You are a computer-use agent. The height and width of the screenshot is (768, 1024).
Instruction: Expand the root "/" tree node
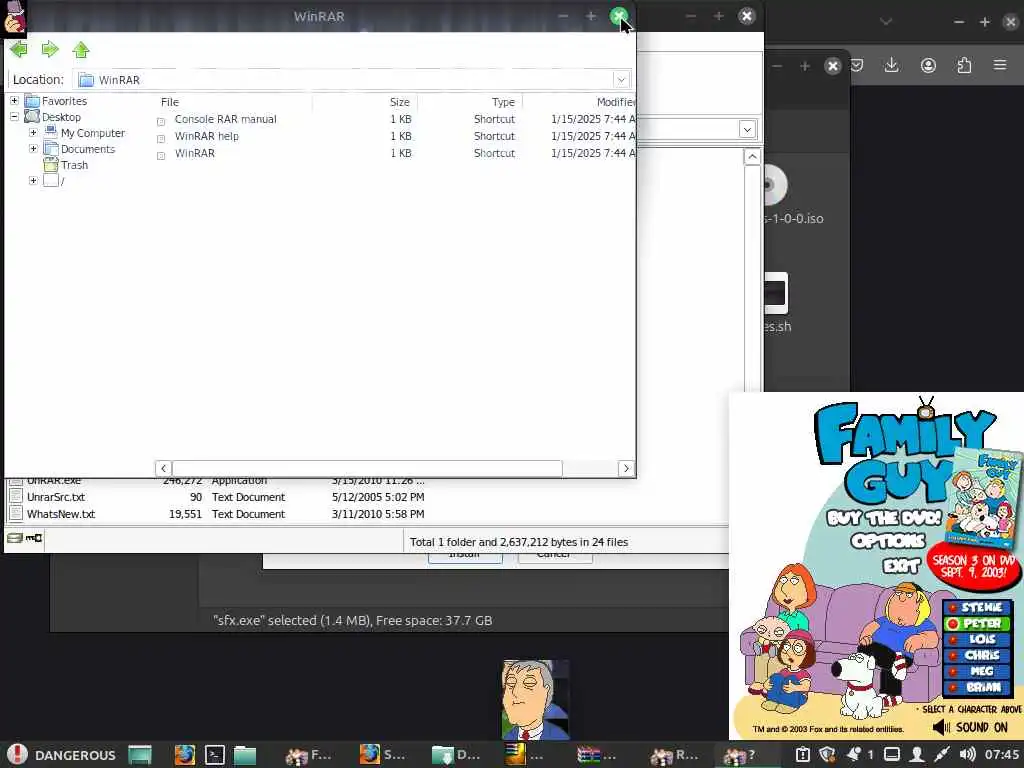tap(33, 180)
